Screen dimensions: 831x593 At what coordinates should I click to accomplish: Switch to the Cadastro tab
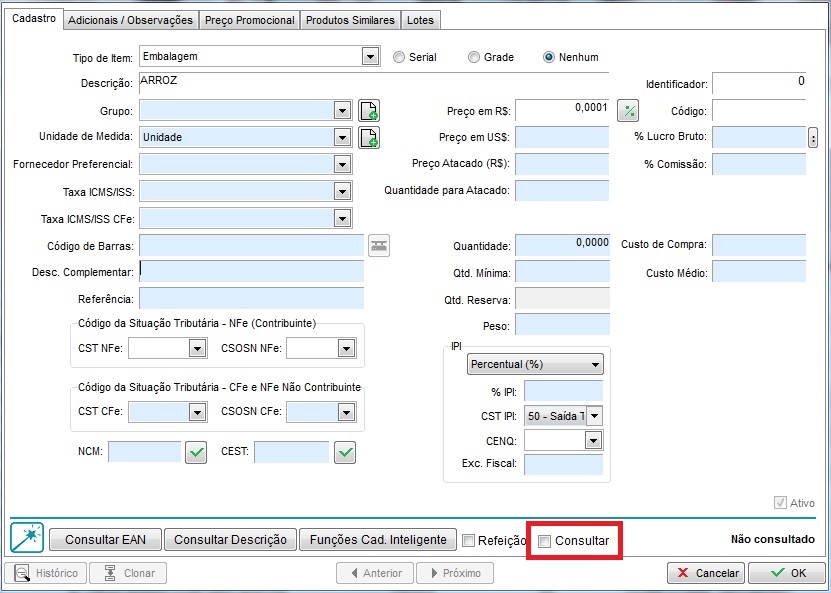click(34, 19)
